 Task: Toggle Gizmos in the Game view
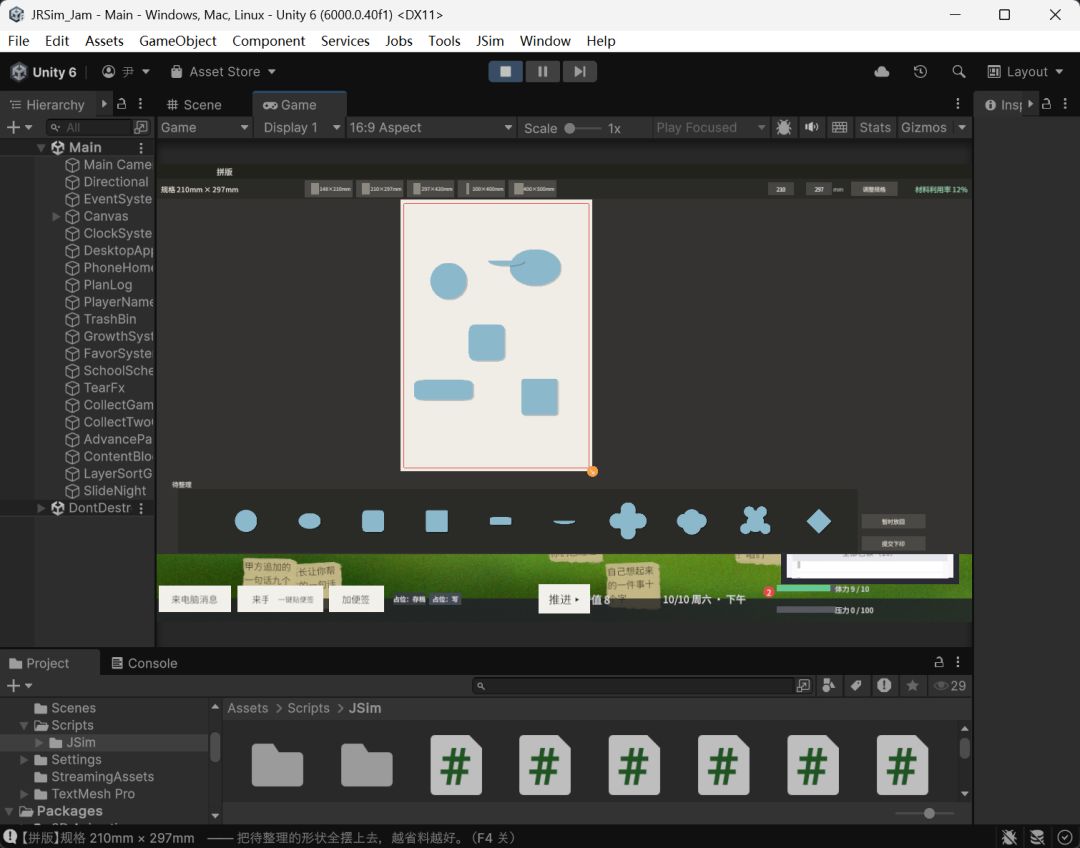pos(924,127)
